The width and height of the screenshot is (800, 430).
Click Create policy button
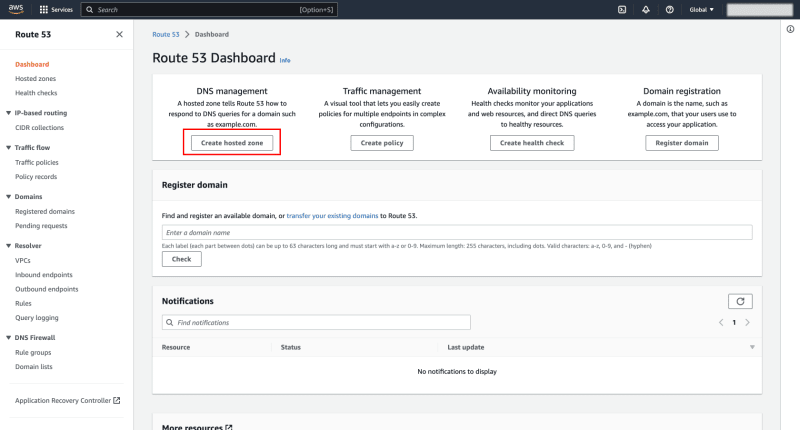coord(382,143)
